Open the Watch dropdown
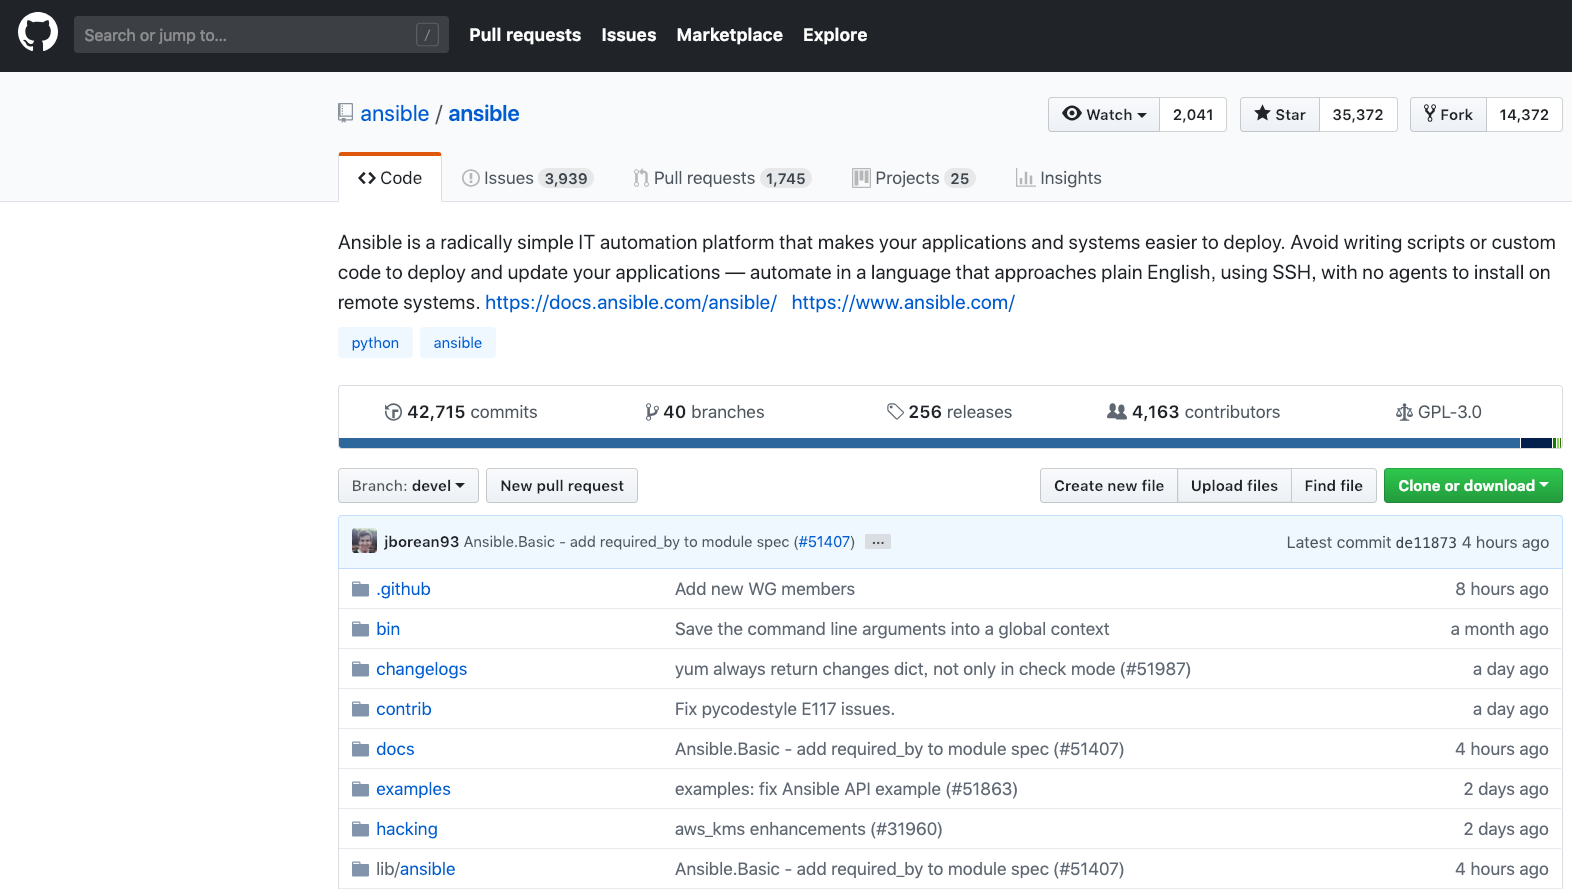This screenshot has height=889, width=1572. (x=1104, y=114)
